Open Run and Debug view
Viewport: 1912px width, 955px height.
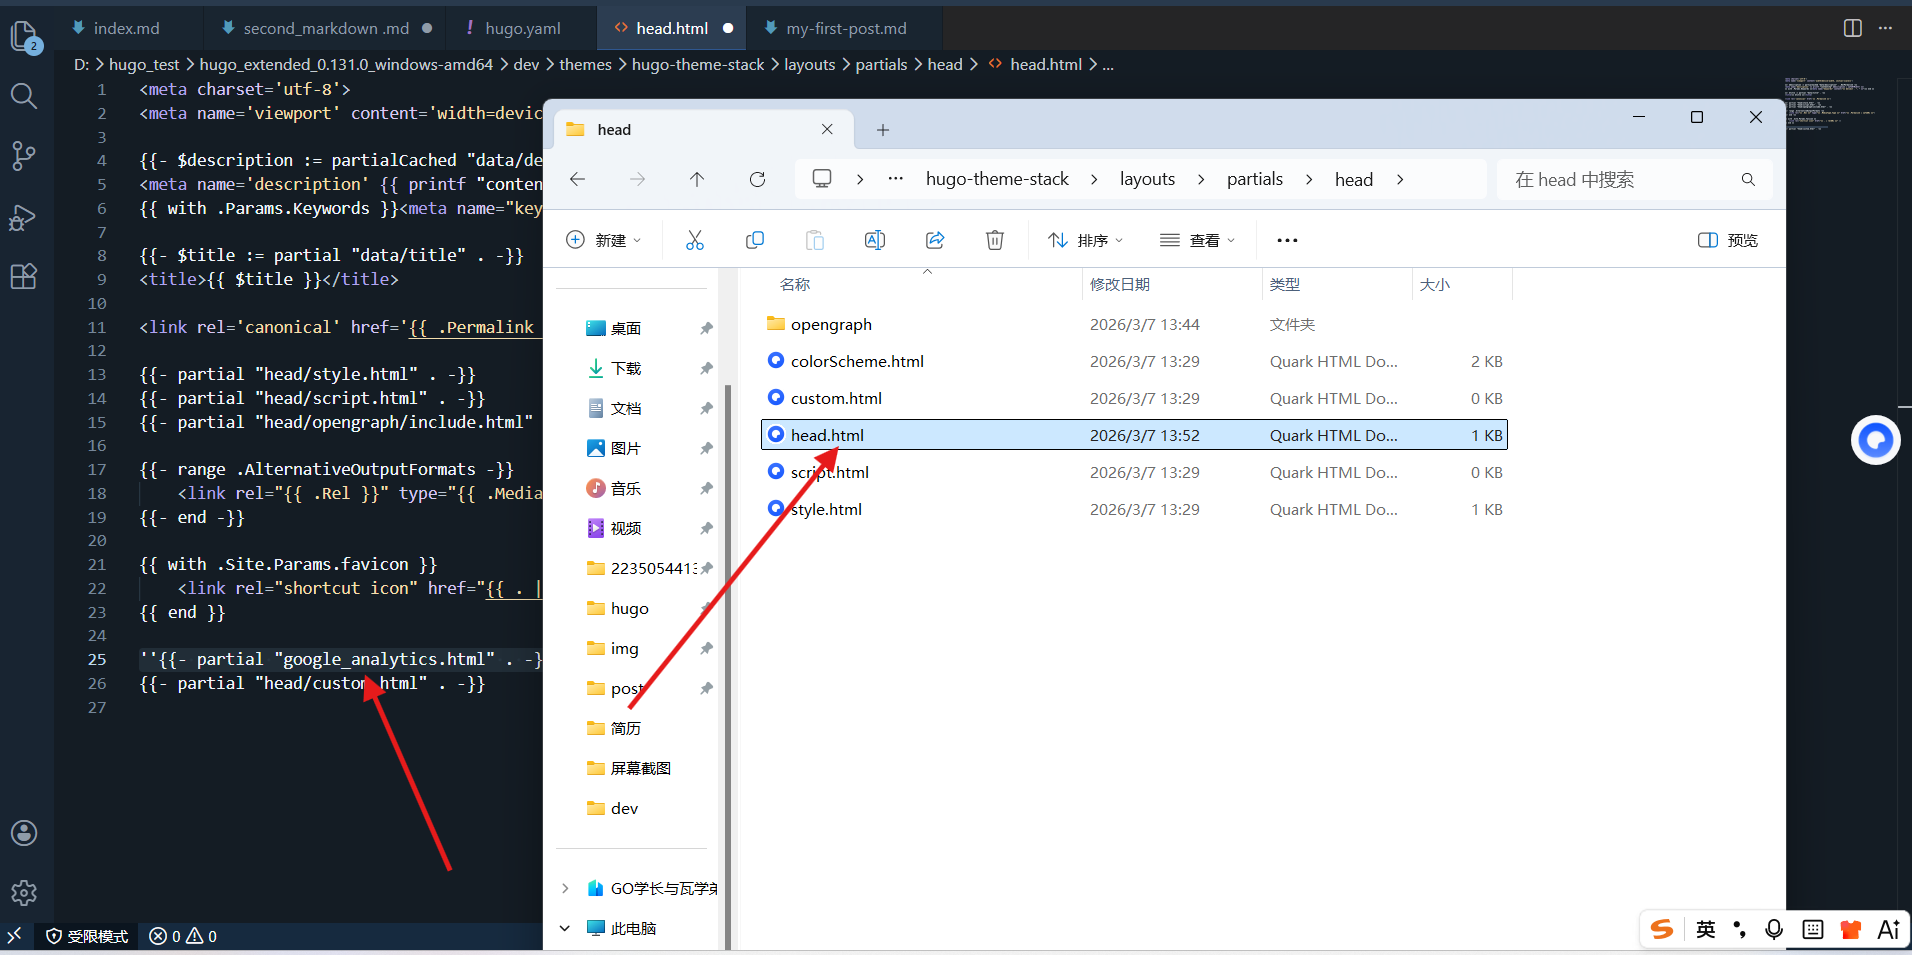point(24,217)
